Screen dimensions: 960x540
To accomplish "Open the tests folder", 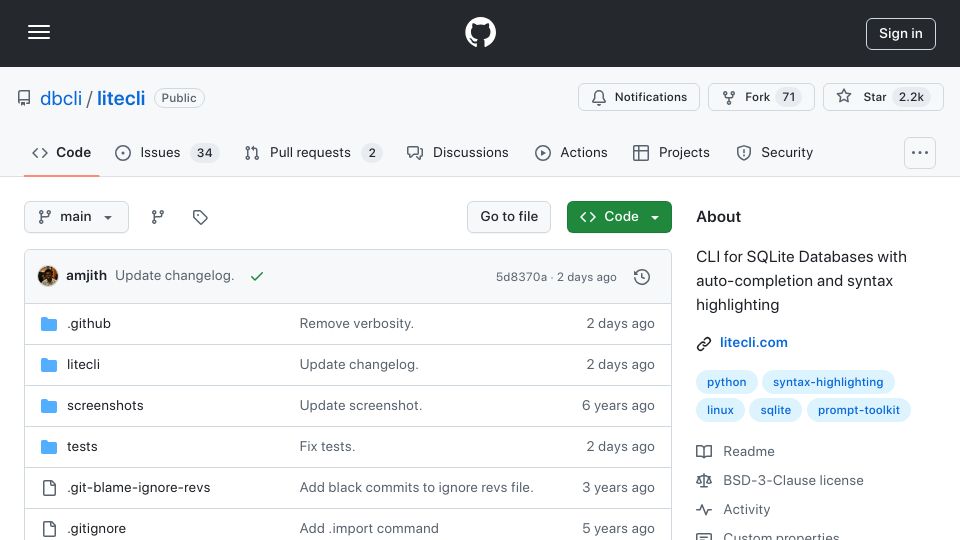I will tap(82, 446).
